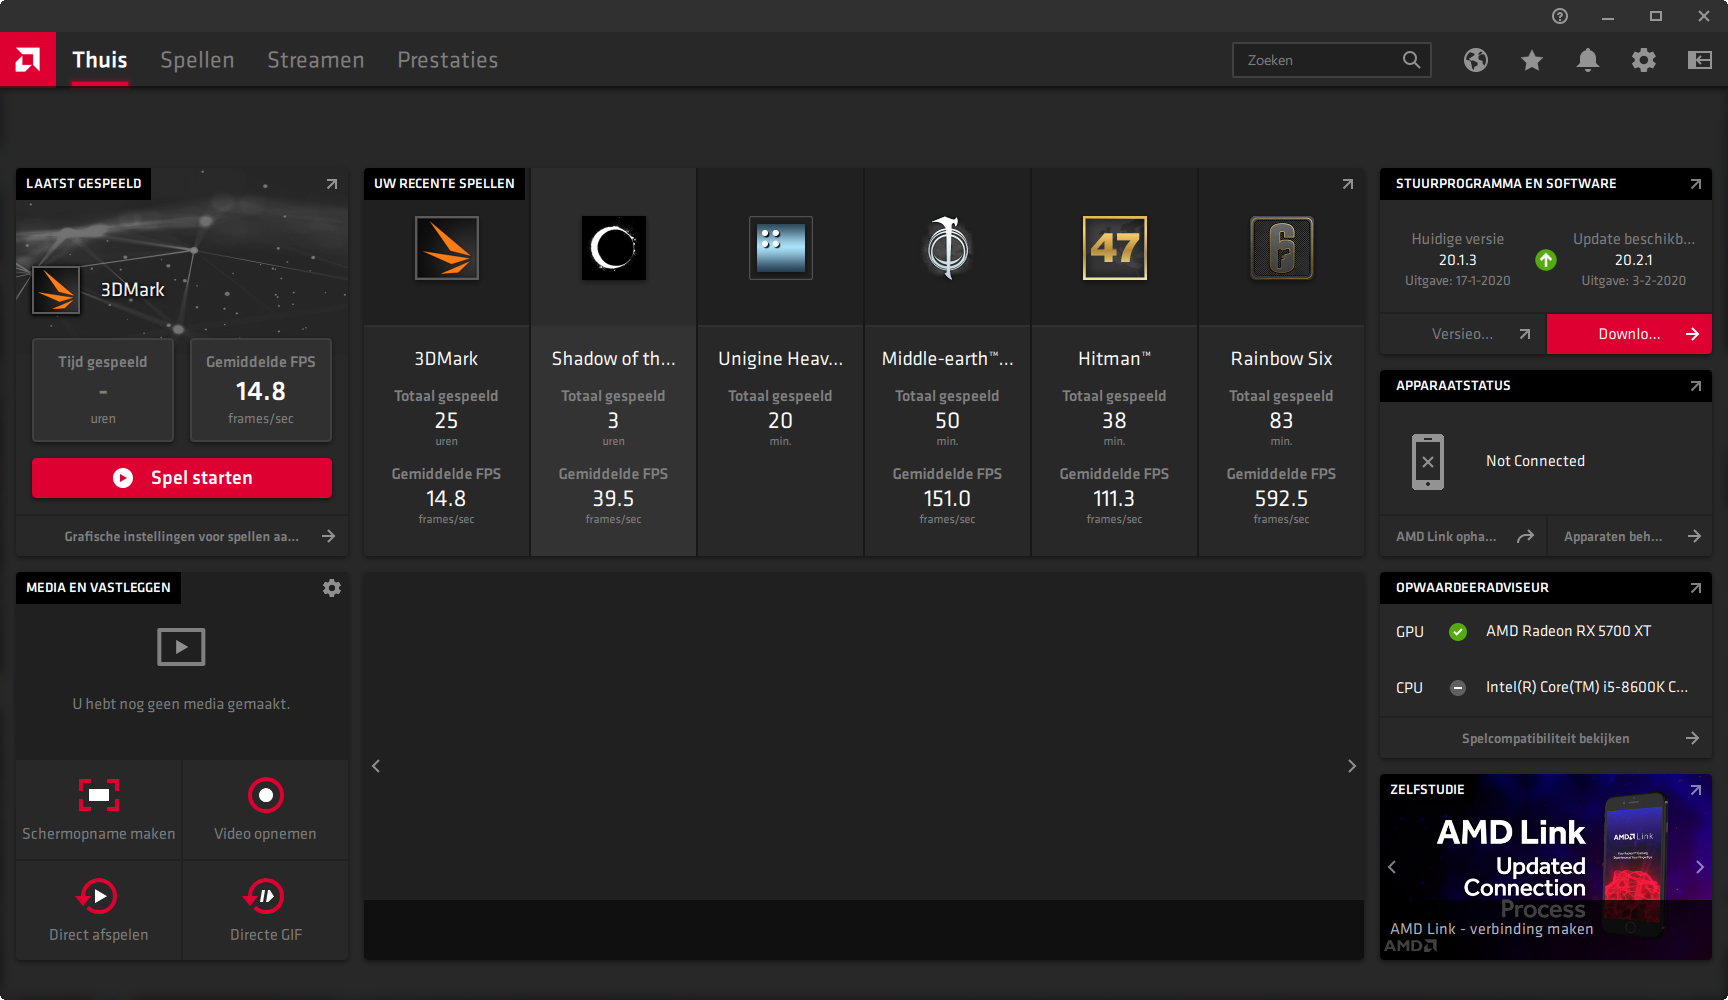
Task: Open Hitman 47 game icon
Action: click(1115, 248)
